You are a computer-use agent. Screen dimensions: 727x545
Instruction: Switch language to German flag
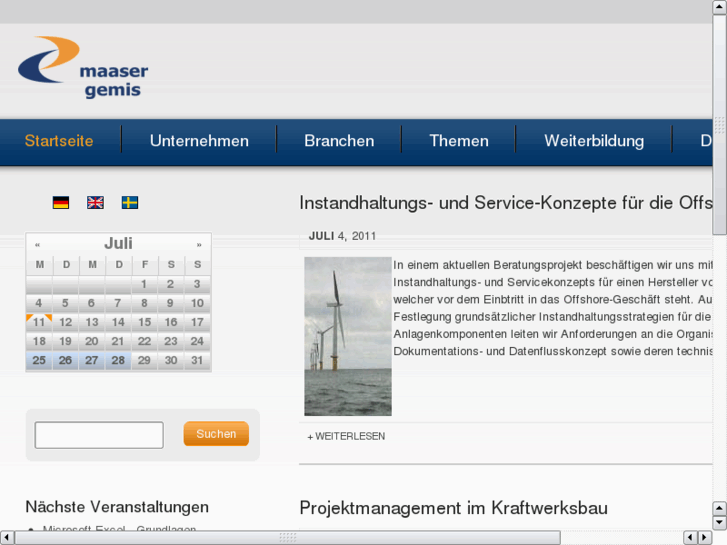[x=61, y=203]
